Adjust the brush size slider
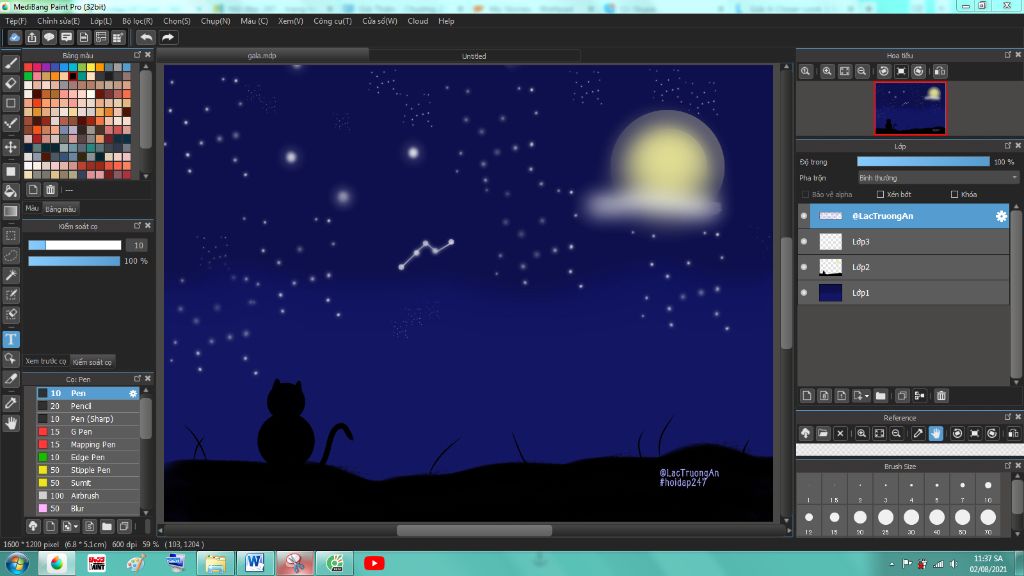The image size is (1024, 576). 74,245
